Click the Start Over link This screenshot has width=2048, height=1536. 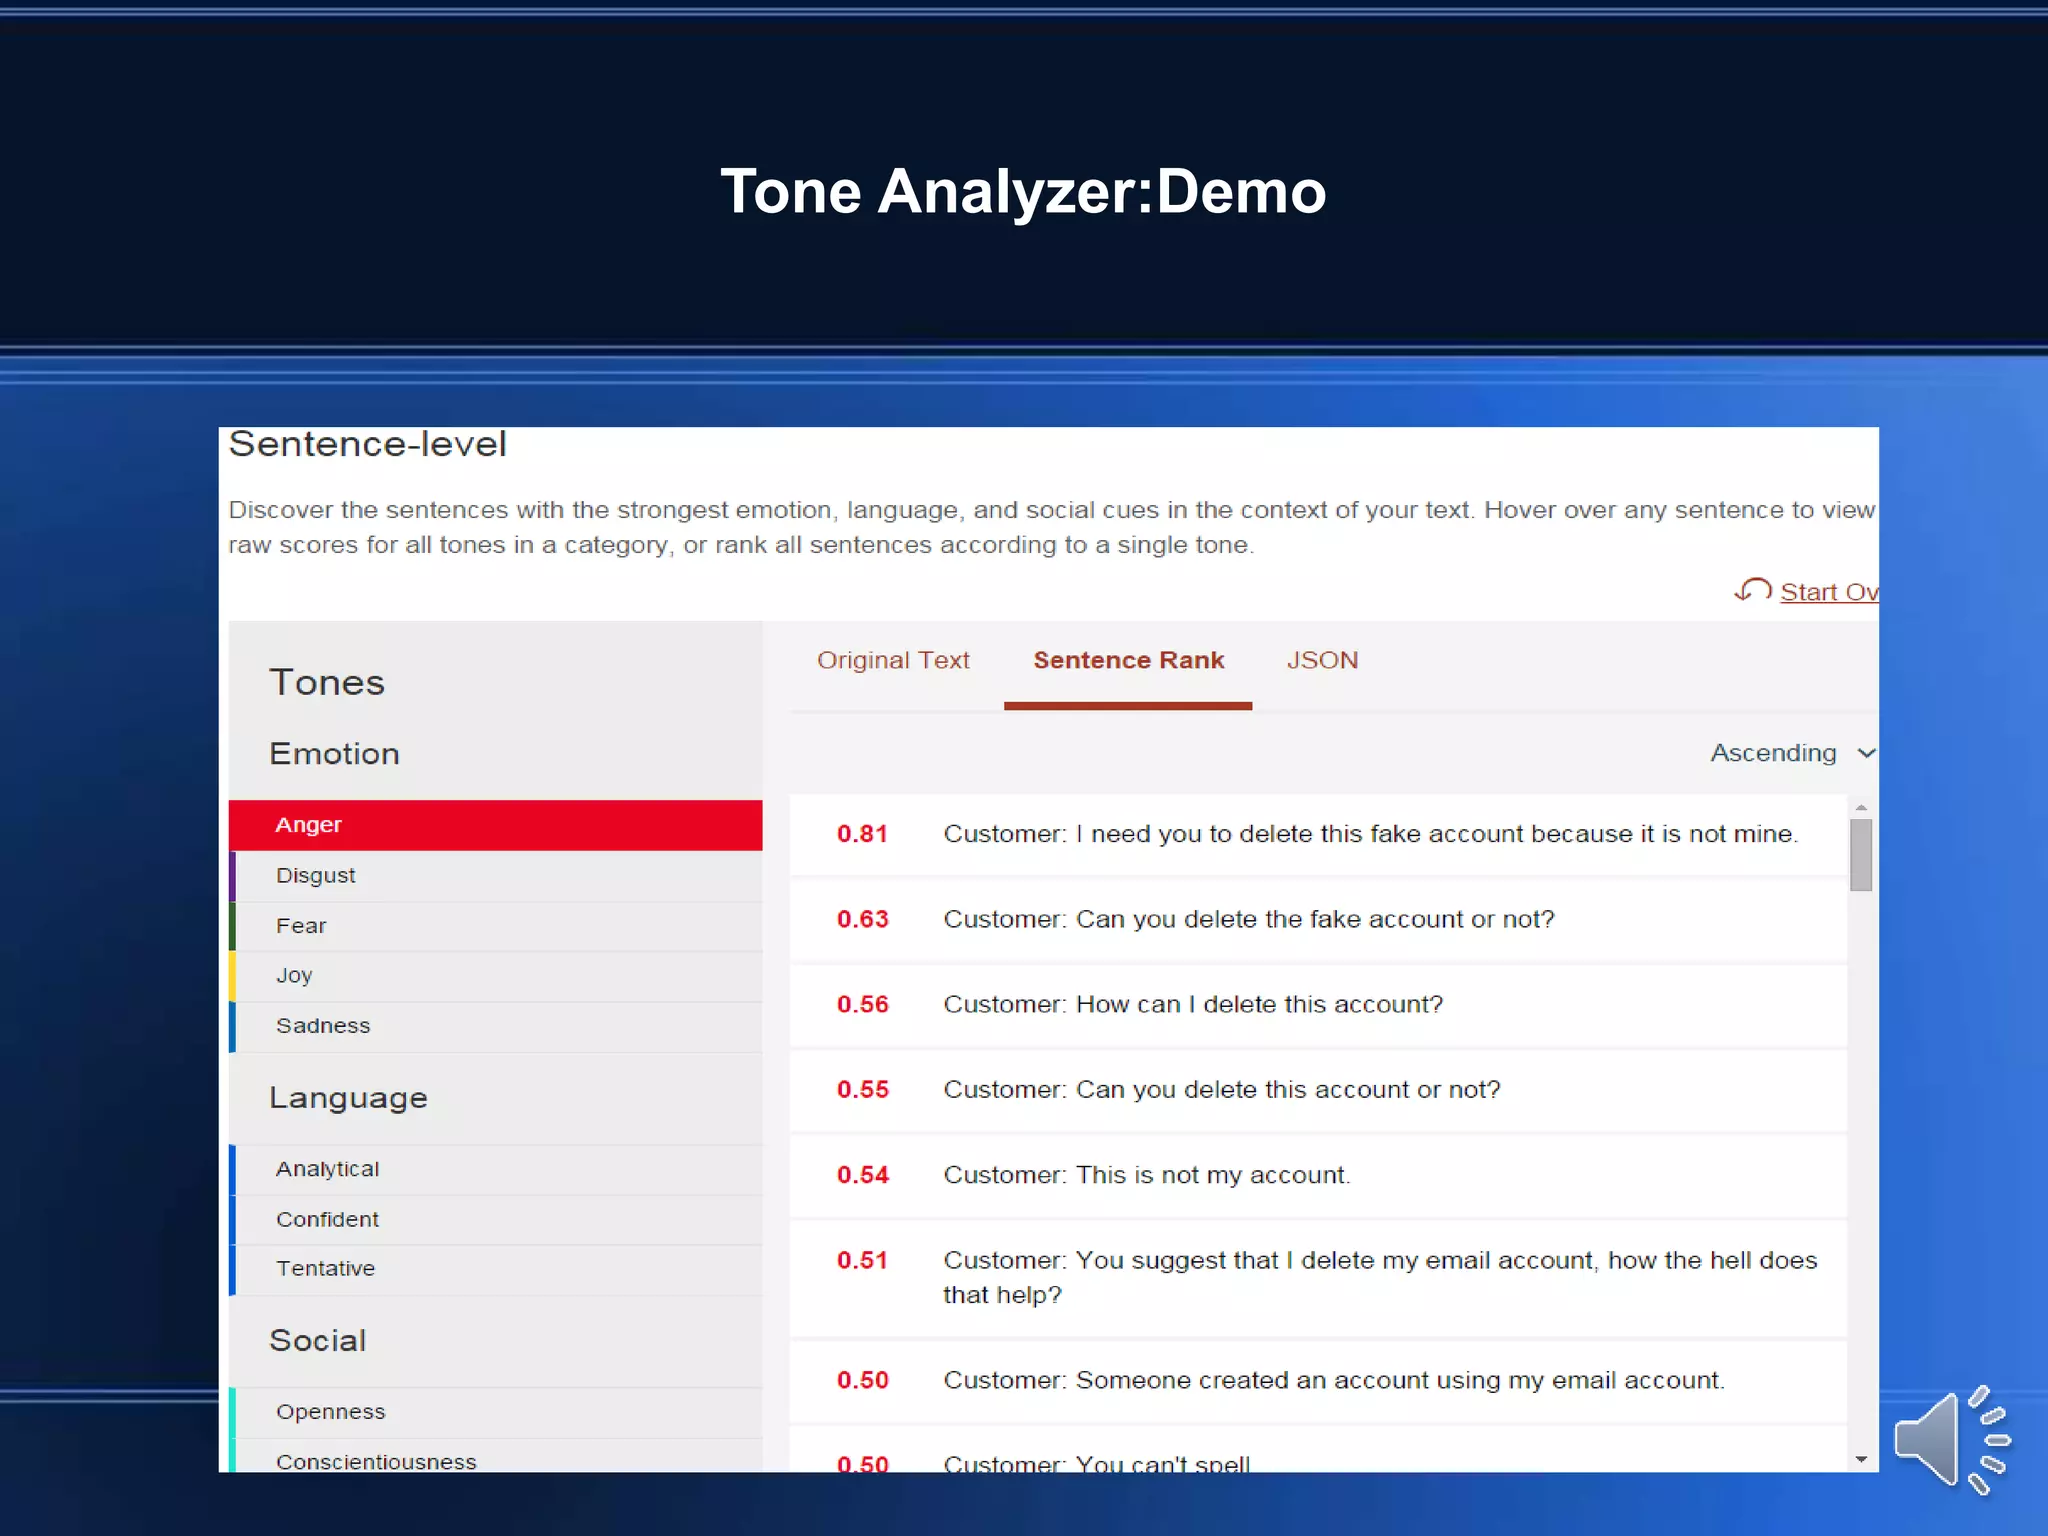click(1828, 592)
